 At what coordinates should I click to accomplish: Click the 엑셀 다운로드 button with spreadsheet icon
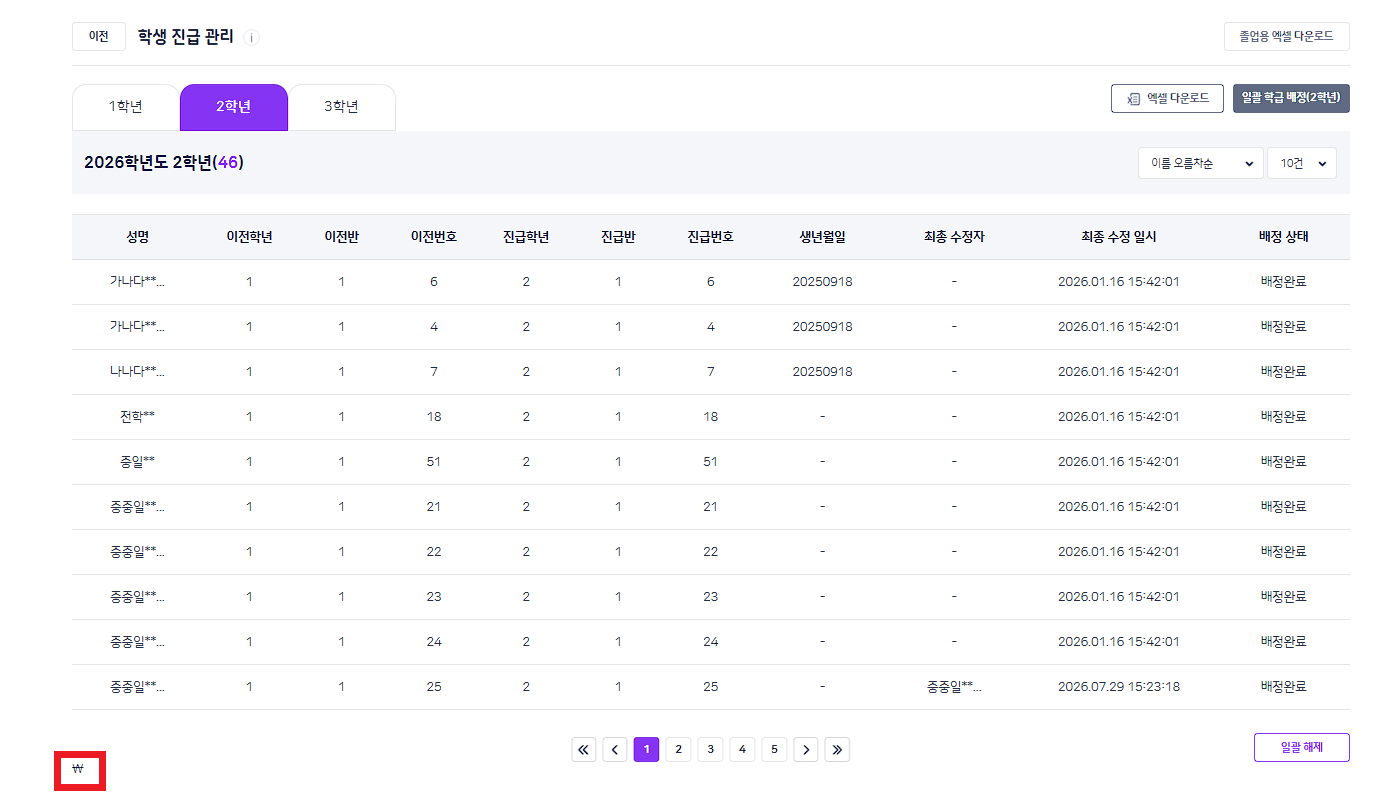(x=1167, y=98)
